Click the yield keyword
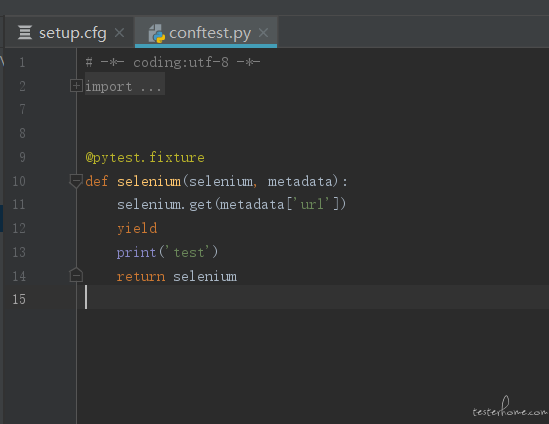This screenshot has height=424, width=549. coord(137,229)
